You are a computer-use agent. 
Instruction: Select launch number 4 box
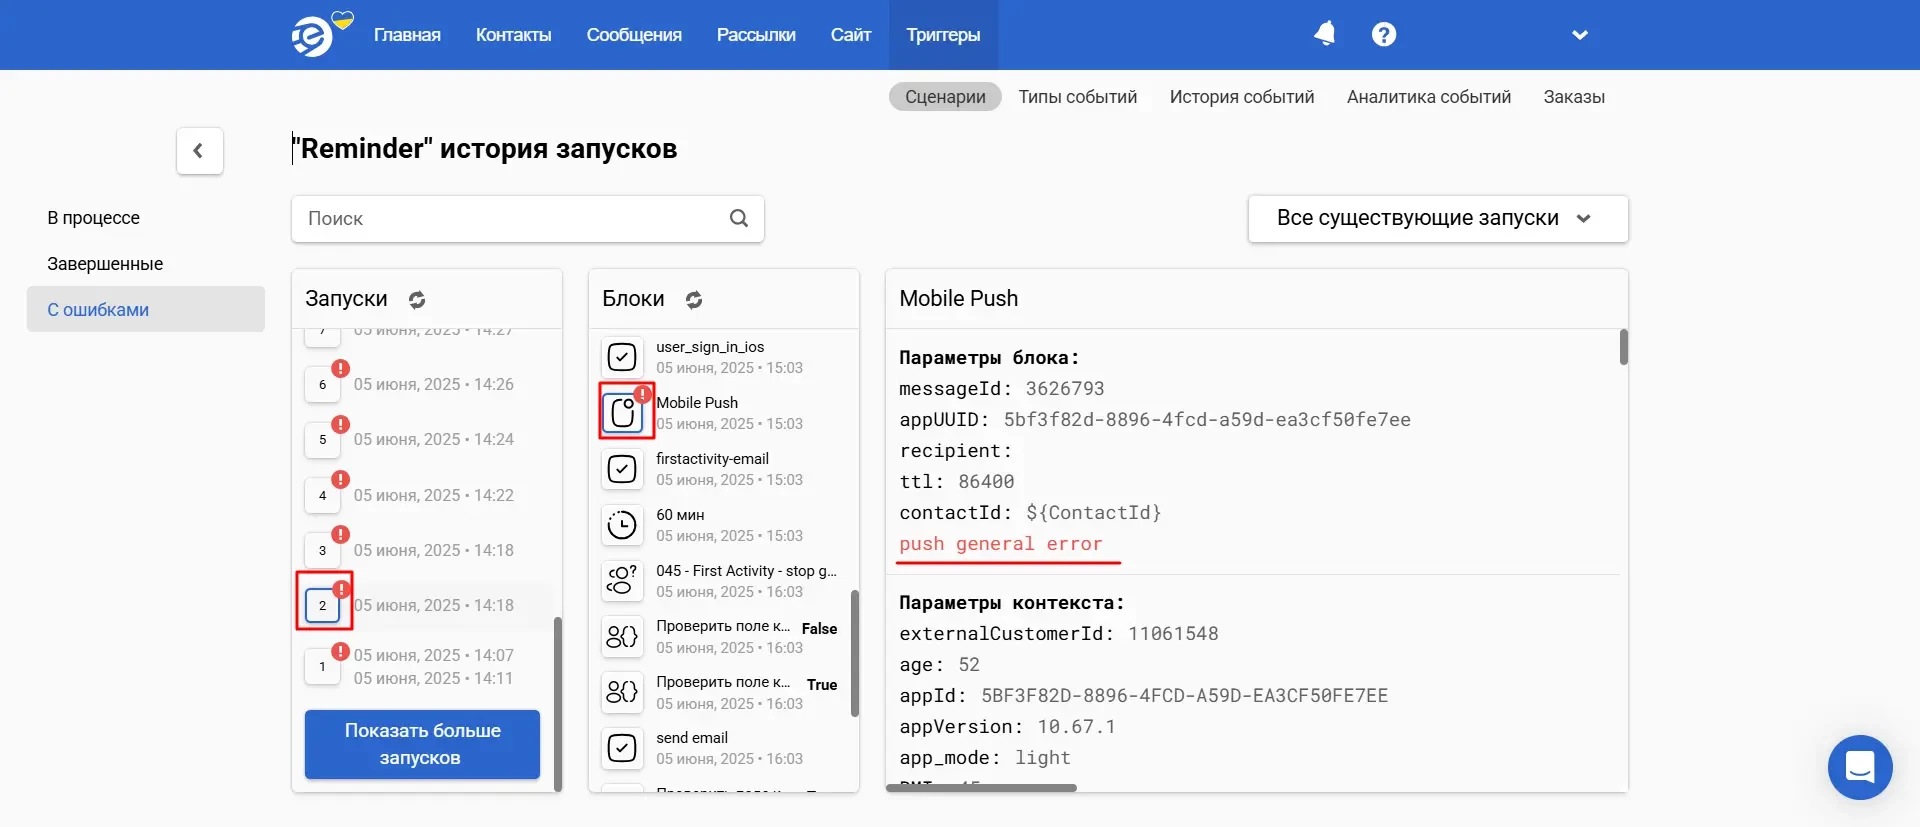pyautogui.click(x=322, y=495)
